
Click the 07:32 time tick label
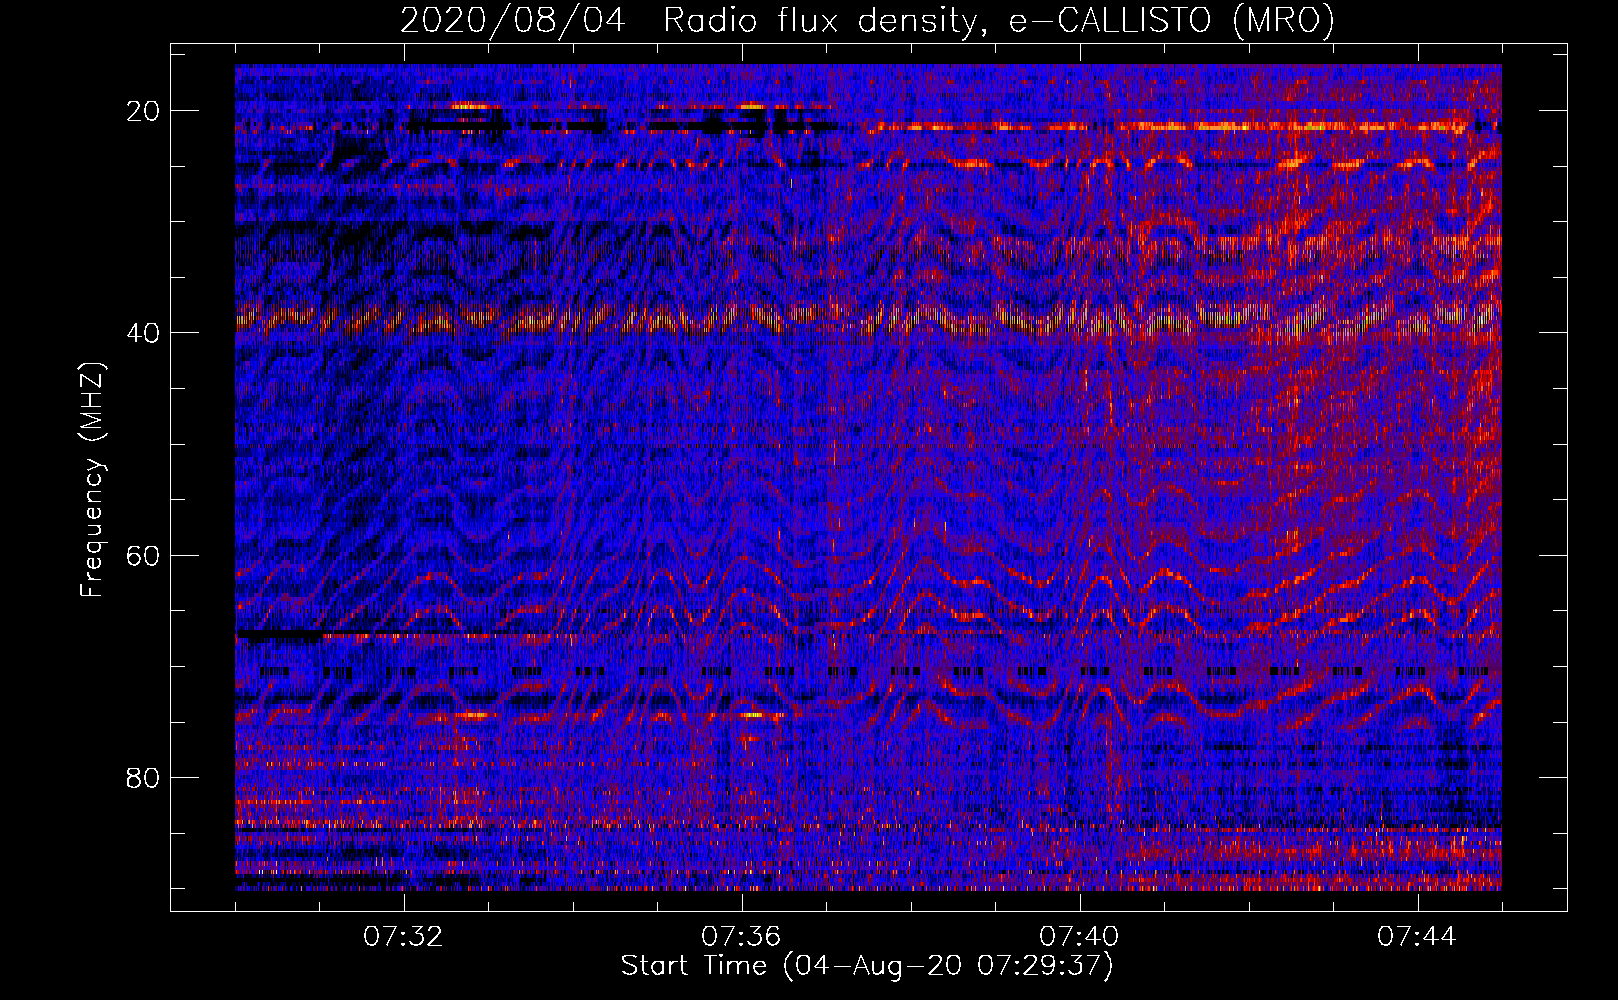click(x=403, y=937)
